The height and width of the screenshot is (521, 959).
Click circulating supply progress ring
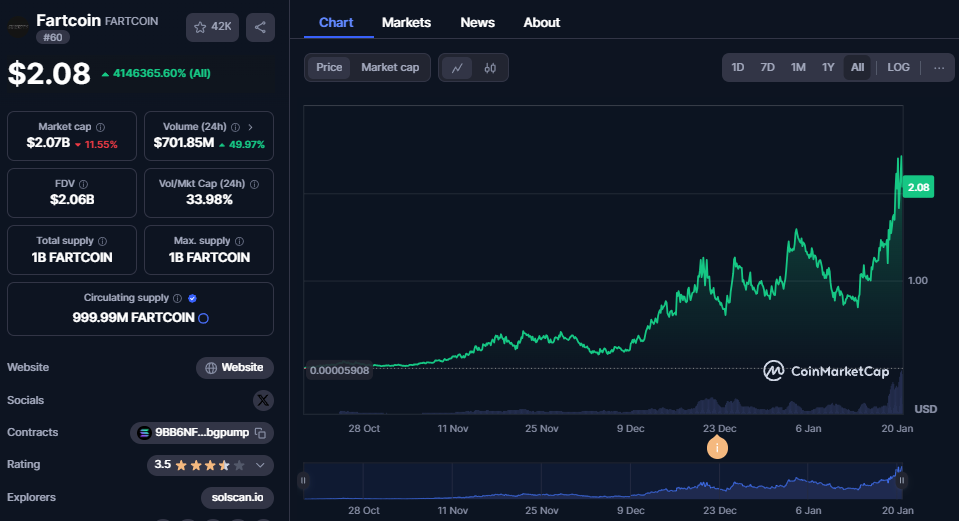[204, 318]
